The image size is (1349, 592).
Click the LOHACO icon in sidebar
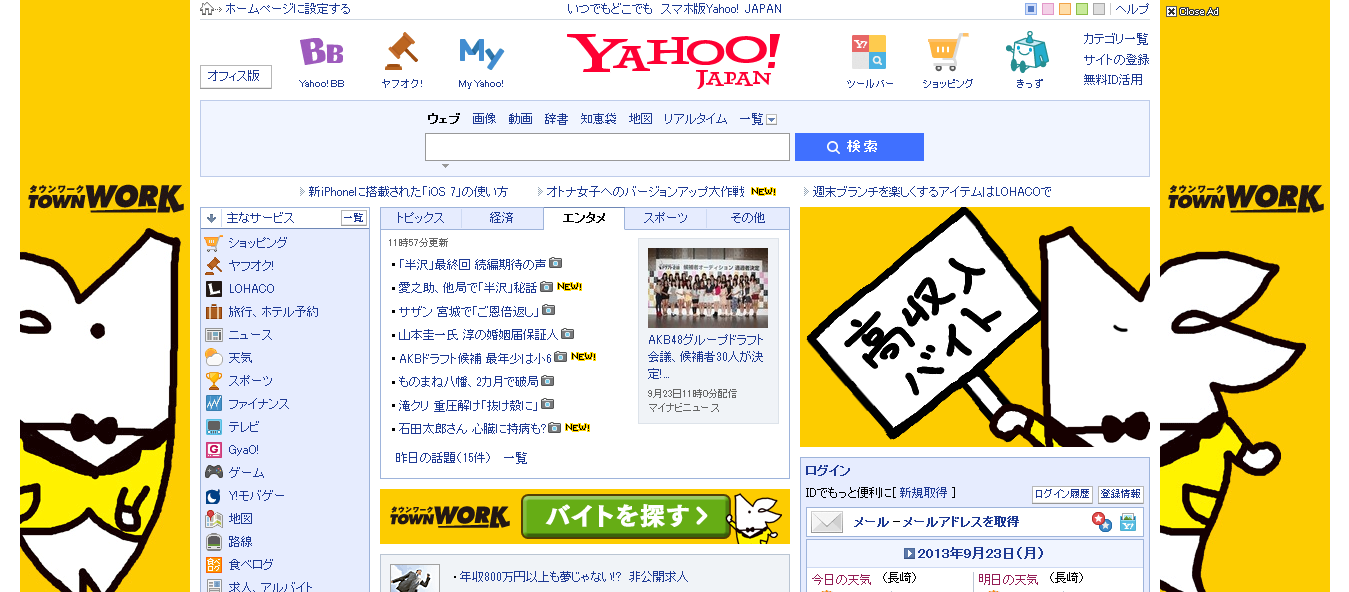(x=213, y=289)
